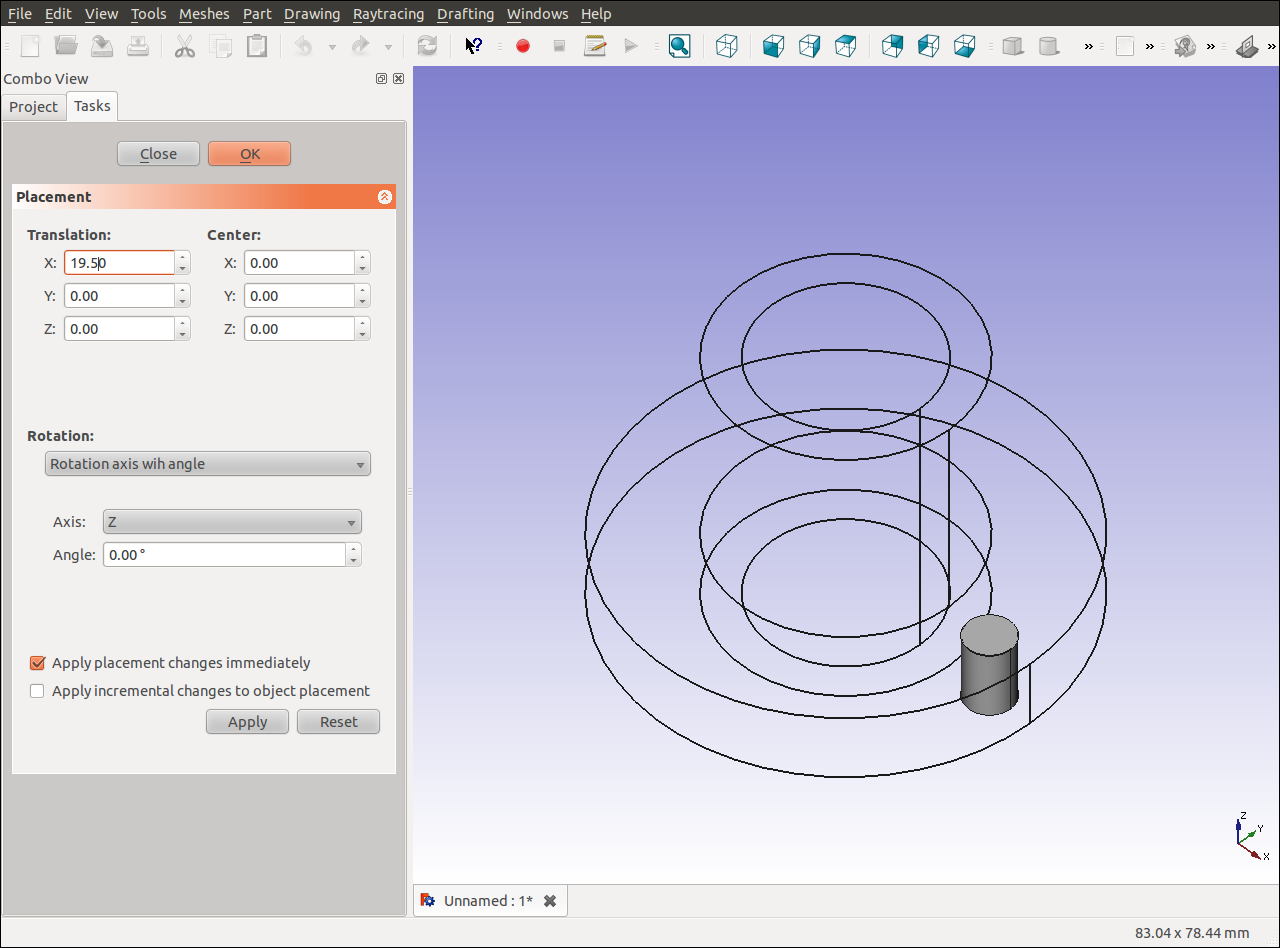Open the Help menu

(x=596, y=14)
